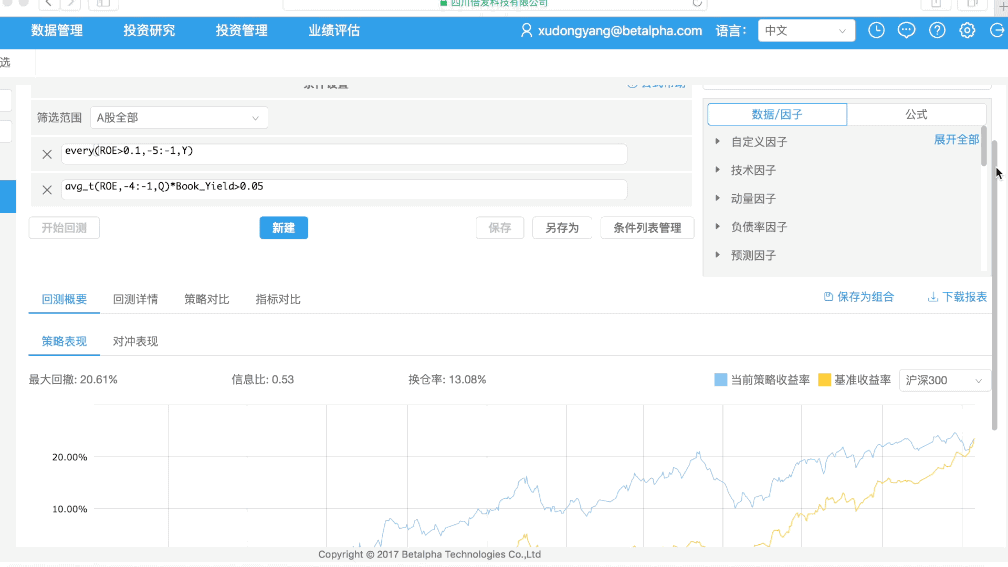Open the help question mark icon
Image resolution: width=1008 pixels, height=567 pixels.
937,30
